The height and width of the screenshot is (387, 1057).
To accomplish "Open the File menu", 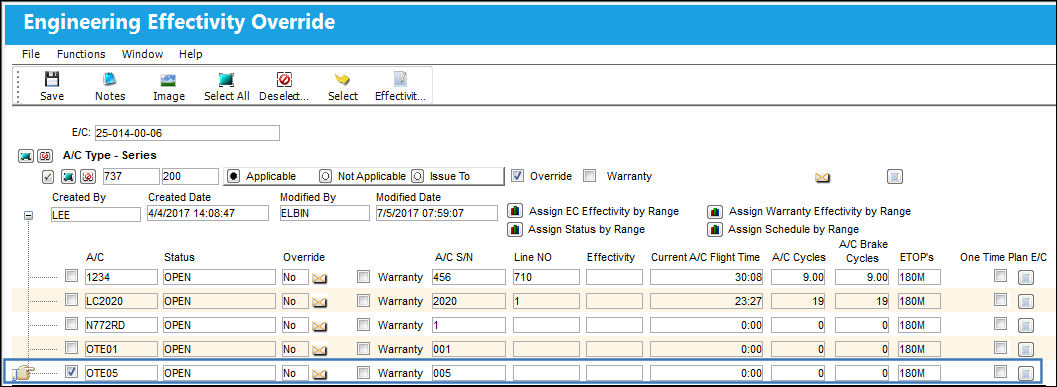I will tap(30, 54).
